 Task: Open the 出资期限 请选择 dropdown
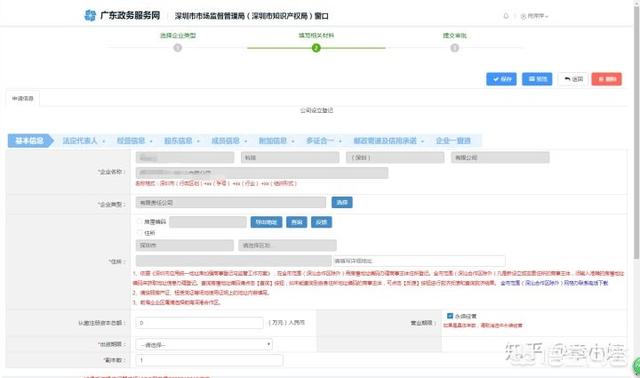coord(204,345)
